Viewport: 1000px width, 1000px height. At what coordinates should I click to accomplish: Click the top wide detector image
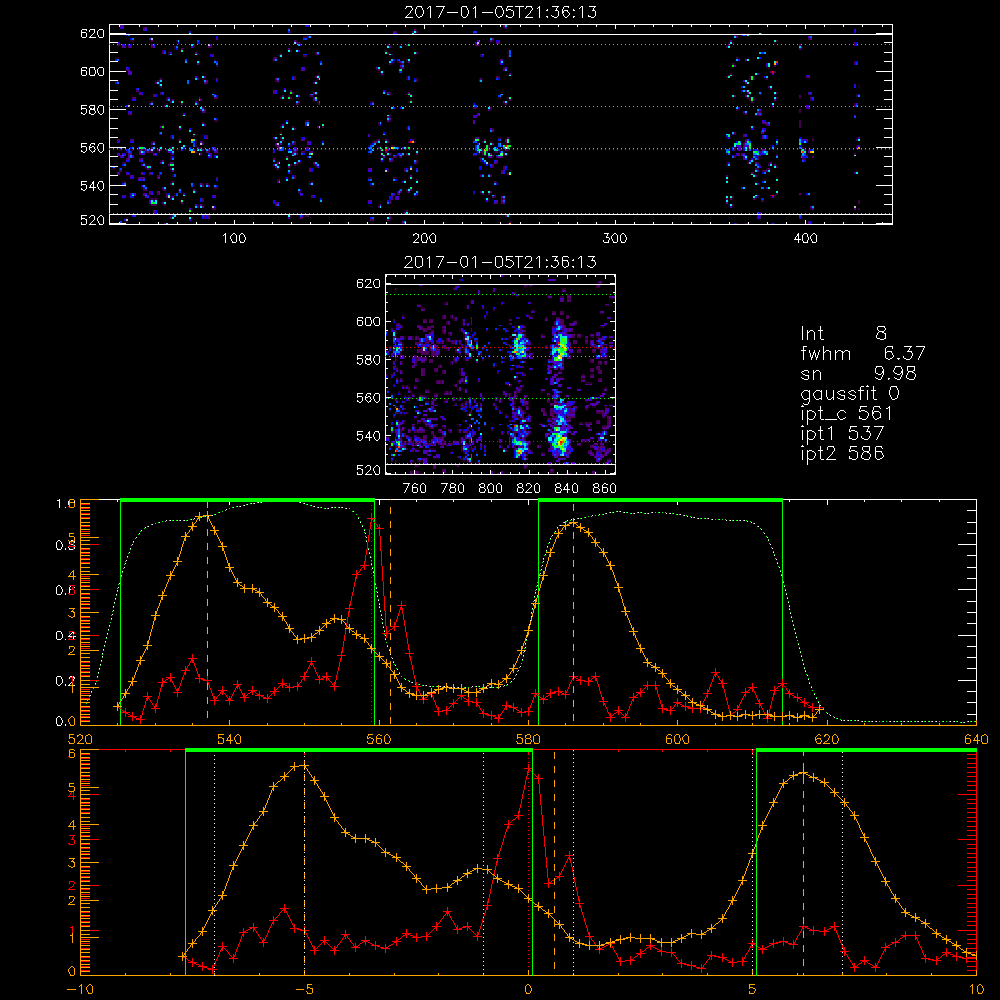pyautogui.click(x=501, y=124)
